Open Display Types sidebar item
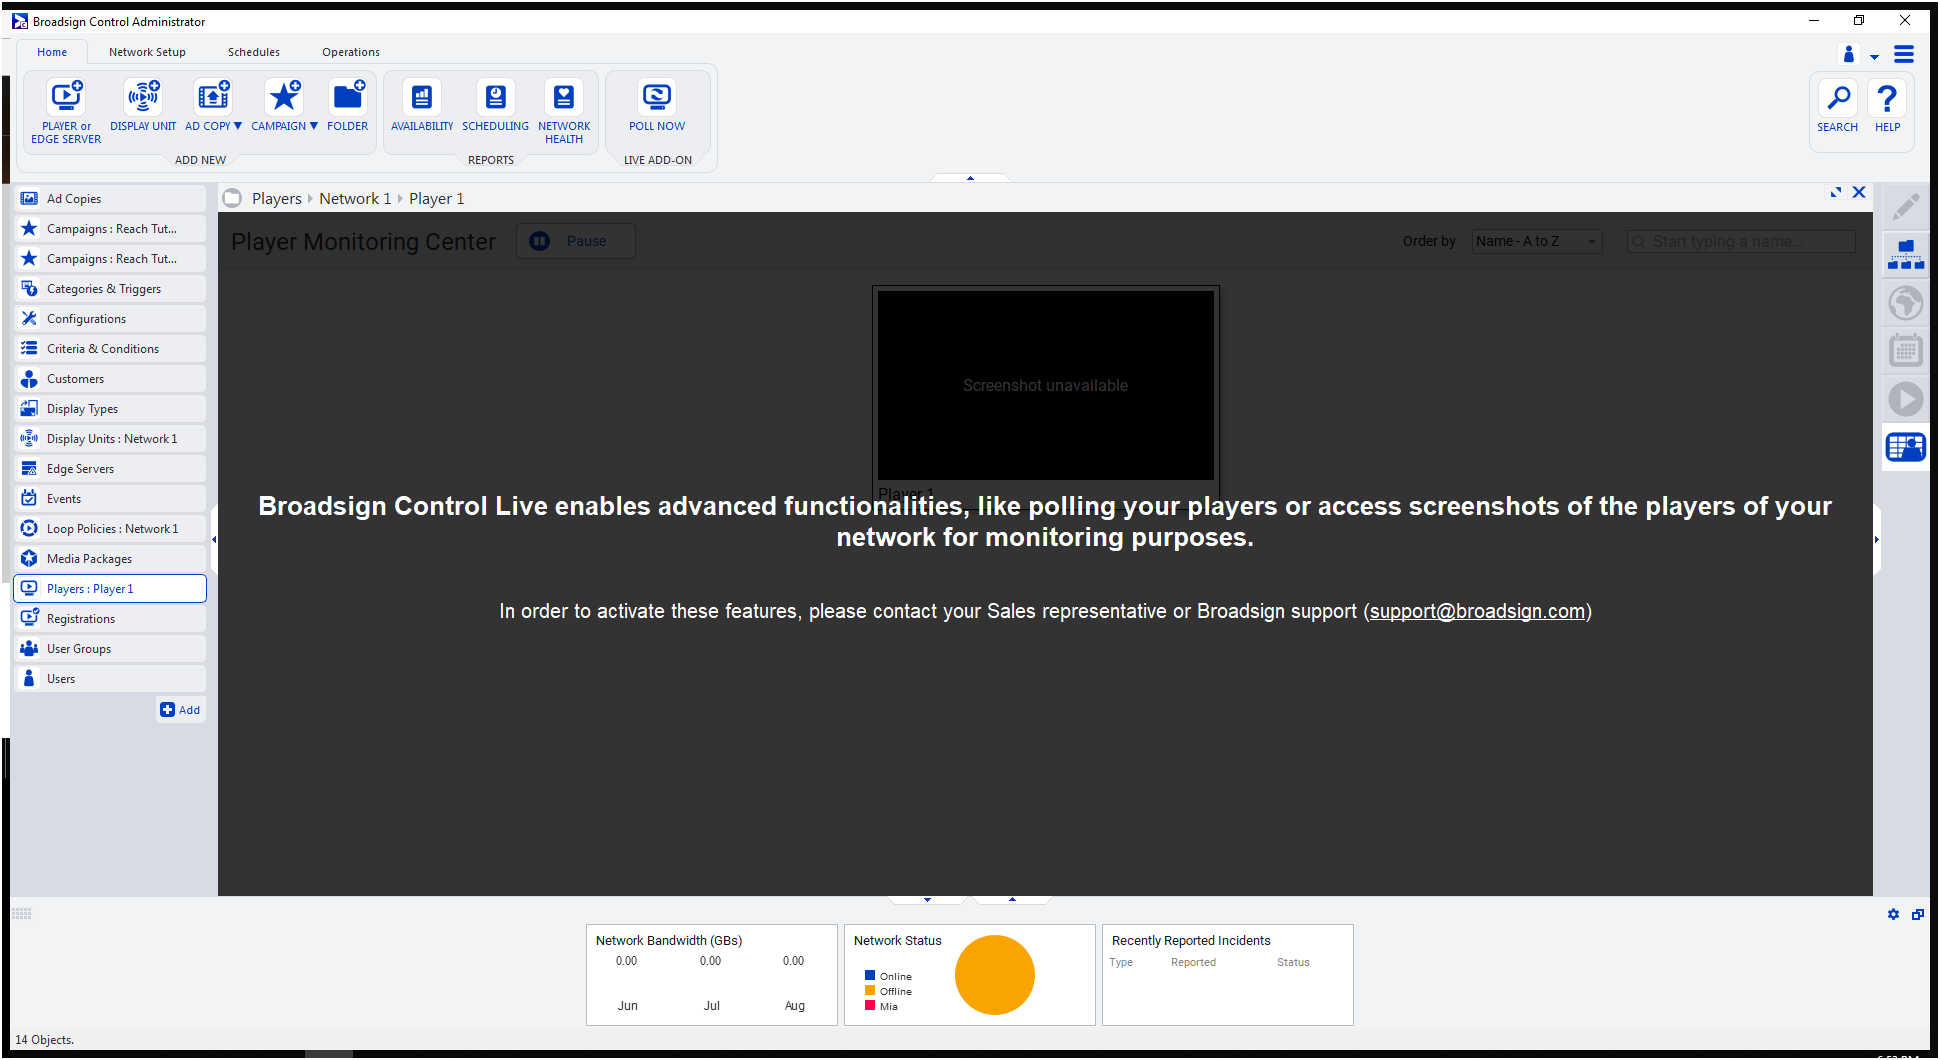The height and width of the screenshot is (1060, 1940). [x=110, y=409]
